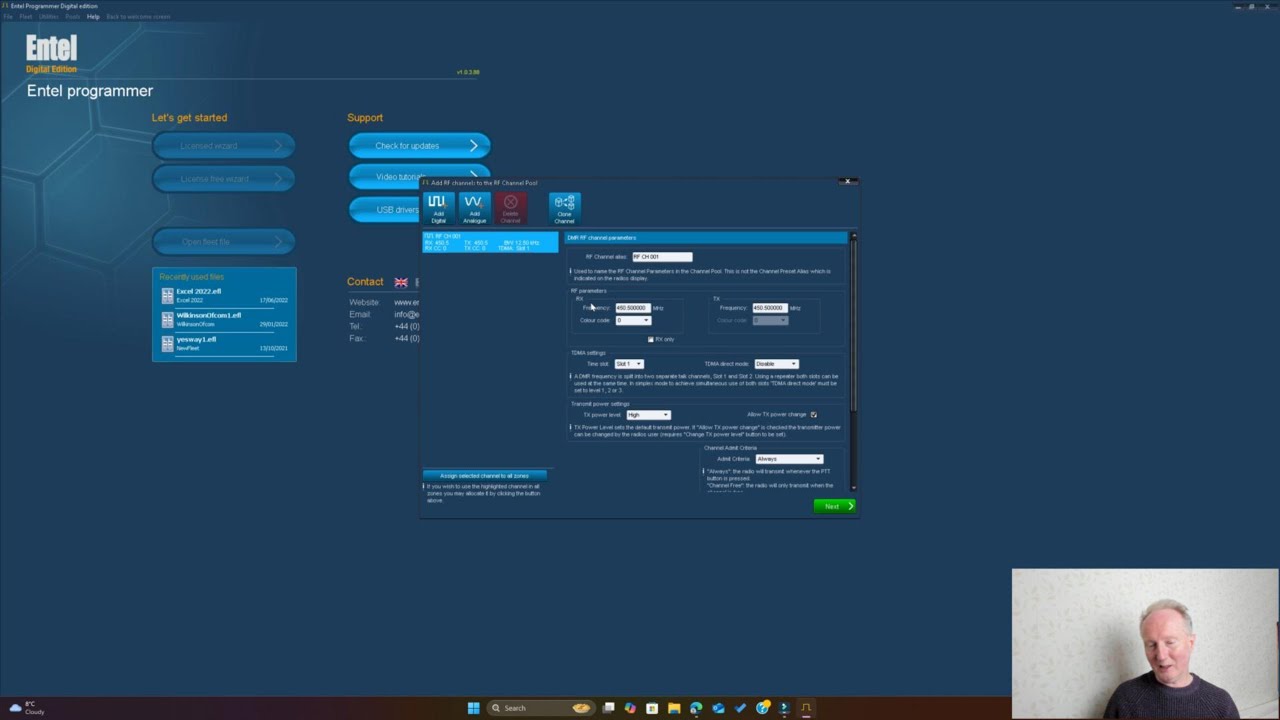The image size is (1280, 720).
Task: Open Microsoft Edge from the taskbar
Action: 696,708
